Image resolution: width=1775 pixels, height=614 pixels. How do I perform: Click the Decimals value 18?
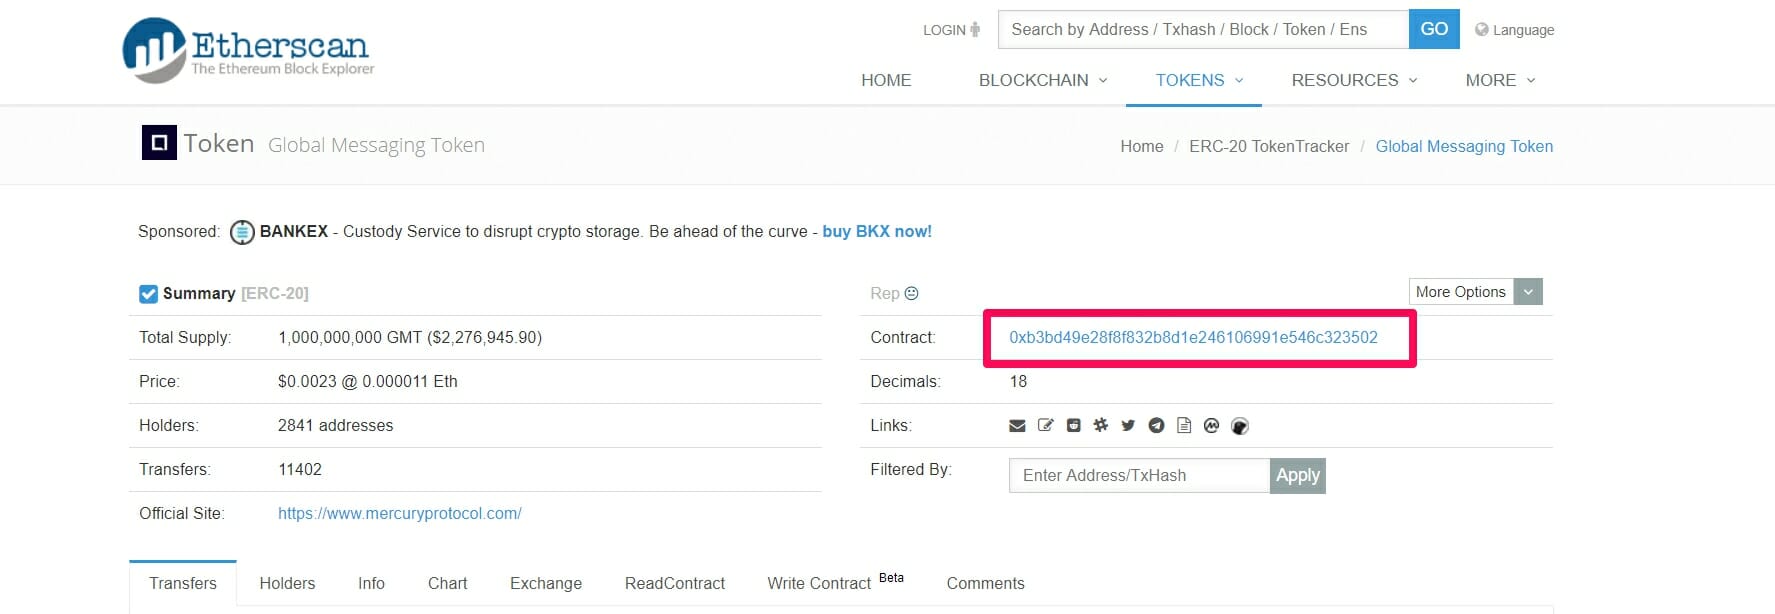pos(1018,381)
